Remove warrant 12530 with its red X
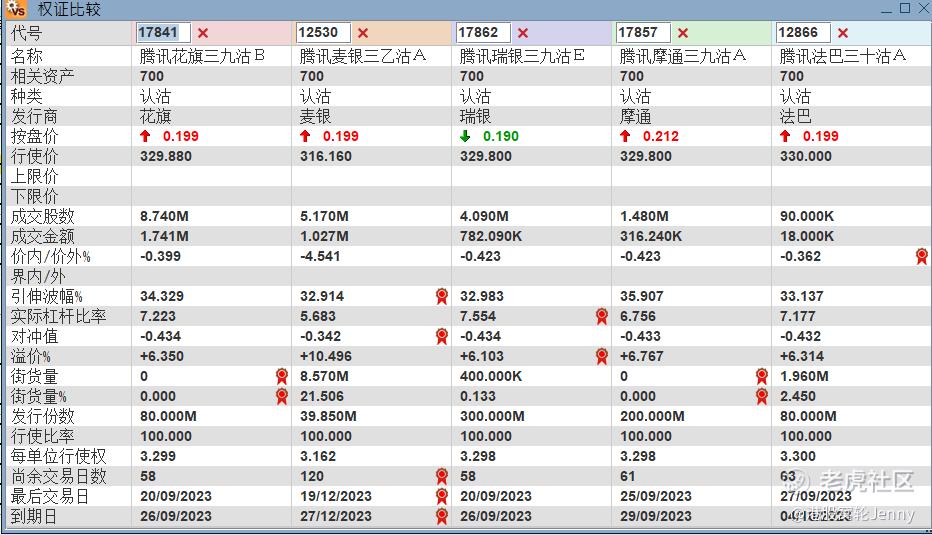 click(363, 33)
